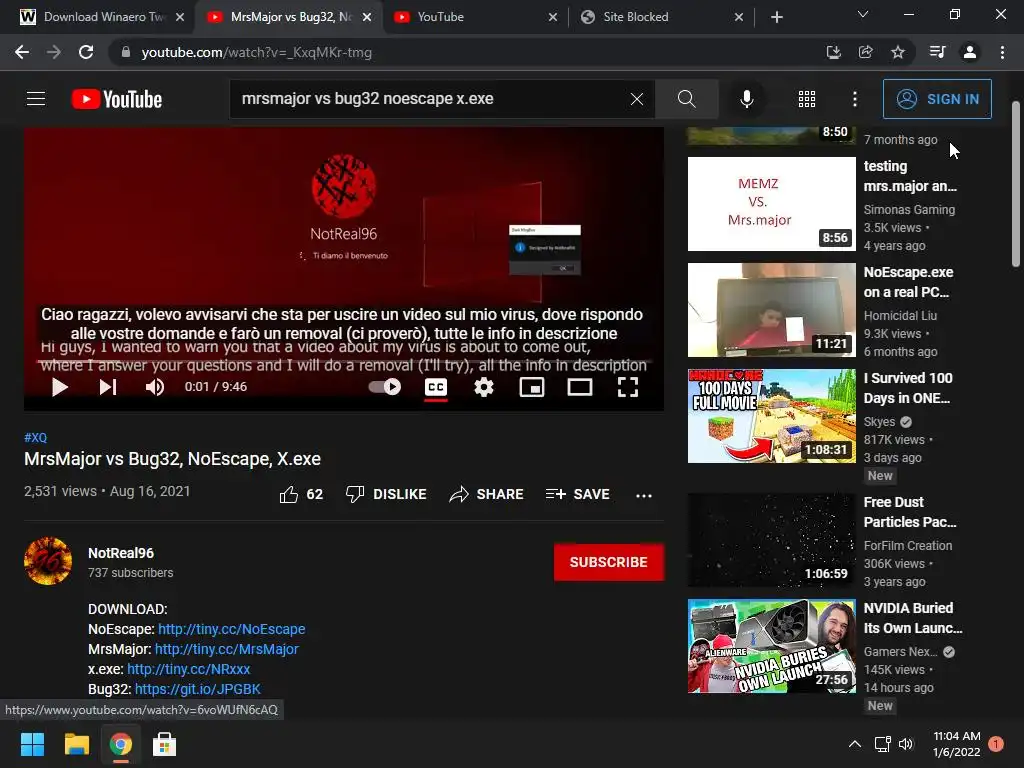Open the tiny.cc/MrsMajor download link

pos(227,649)
